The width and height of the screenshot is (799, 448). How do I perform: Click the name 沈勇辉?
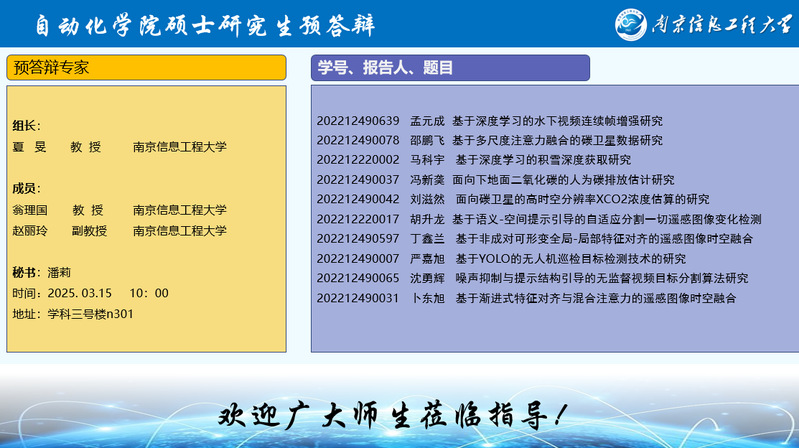pyautogui.click(x=427, y=278)
